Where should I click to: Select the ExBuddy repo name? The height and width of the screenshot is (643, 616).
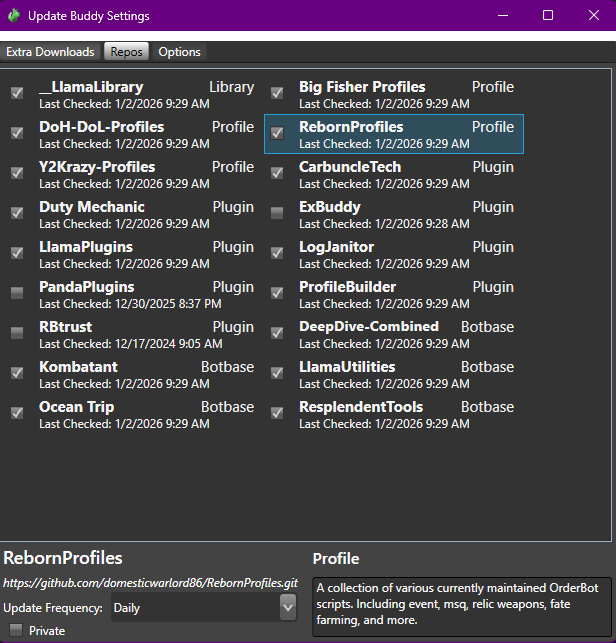click(330, 207)
